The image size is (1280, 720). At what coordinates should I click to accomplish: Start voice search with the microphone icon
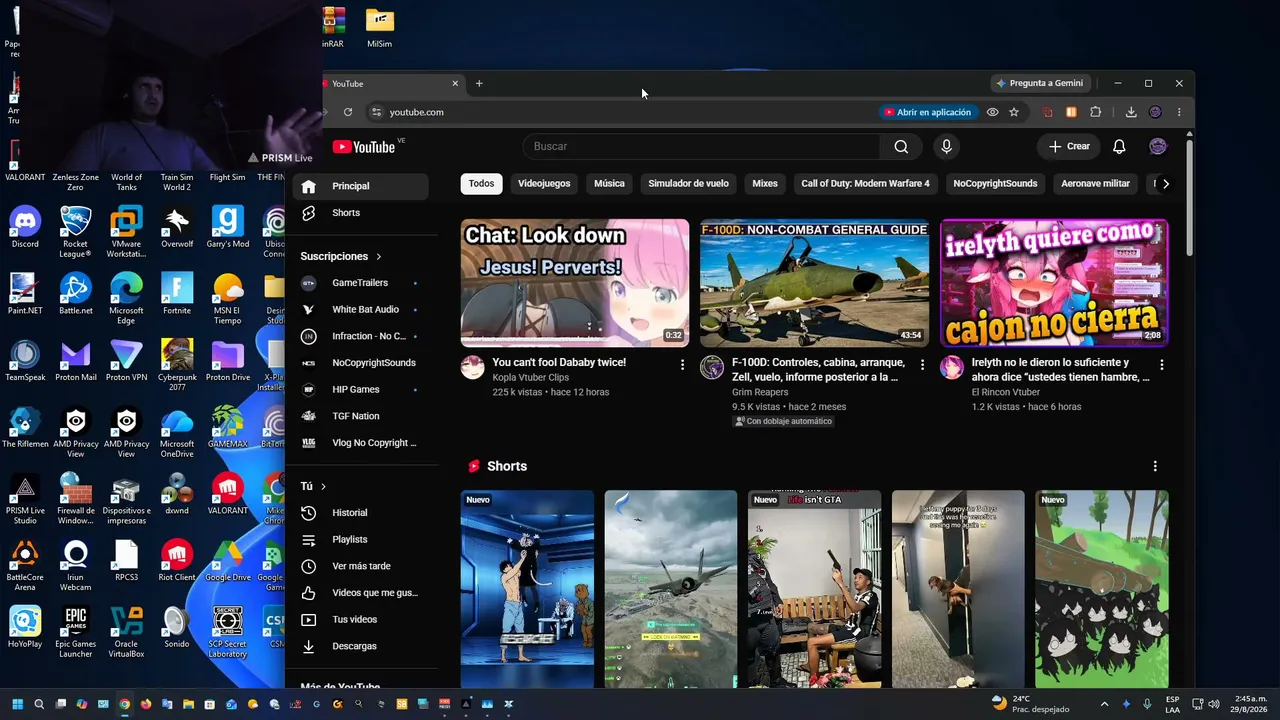tap(946, 147)
